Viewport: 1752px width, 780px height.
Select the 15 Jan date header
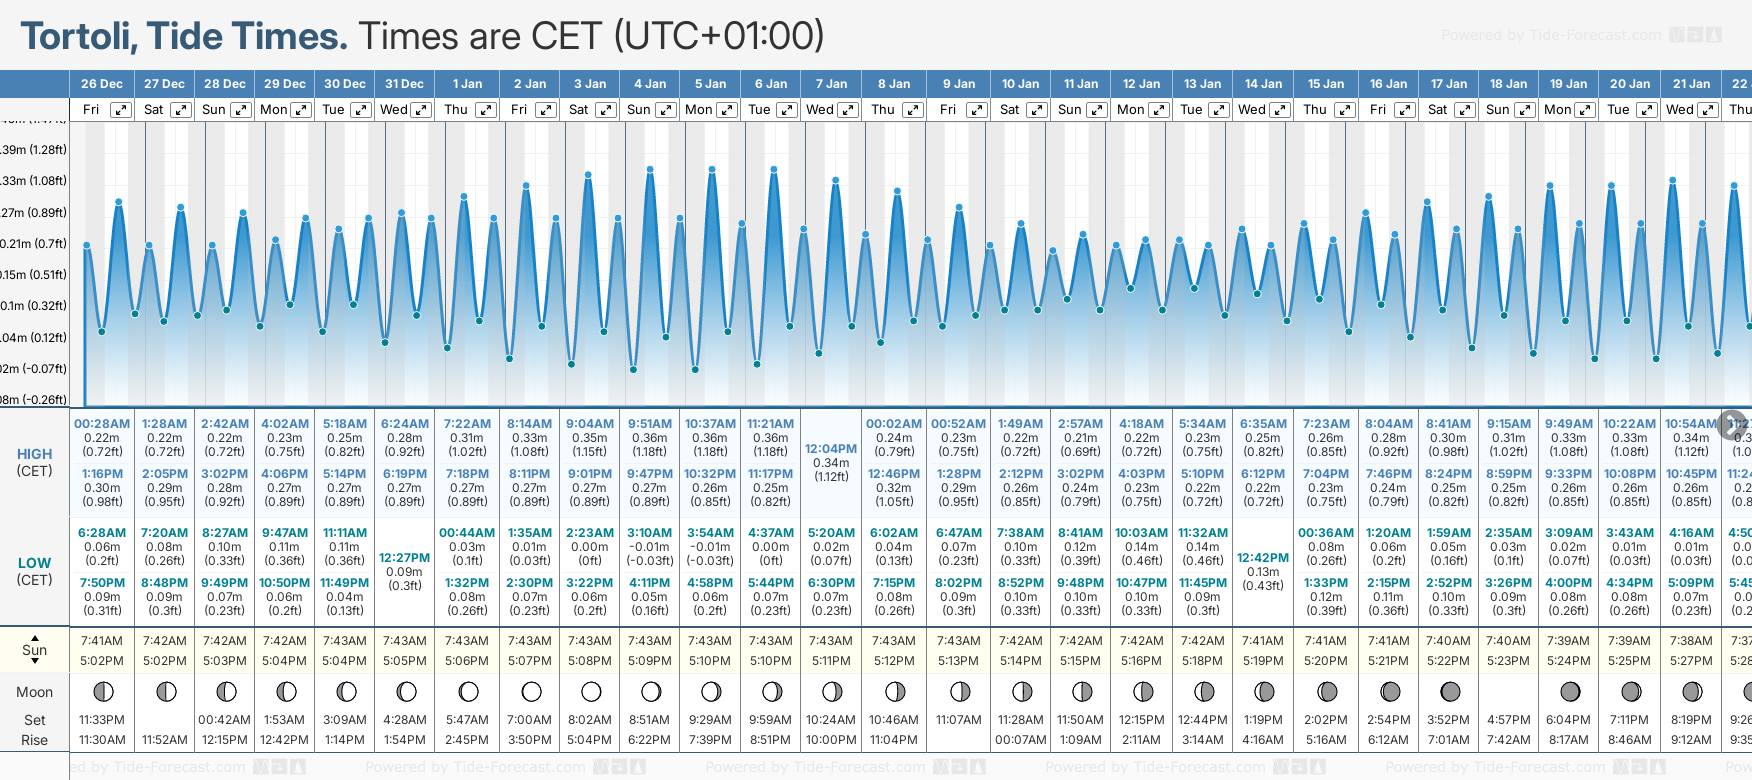(x=1326, y=84)
